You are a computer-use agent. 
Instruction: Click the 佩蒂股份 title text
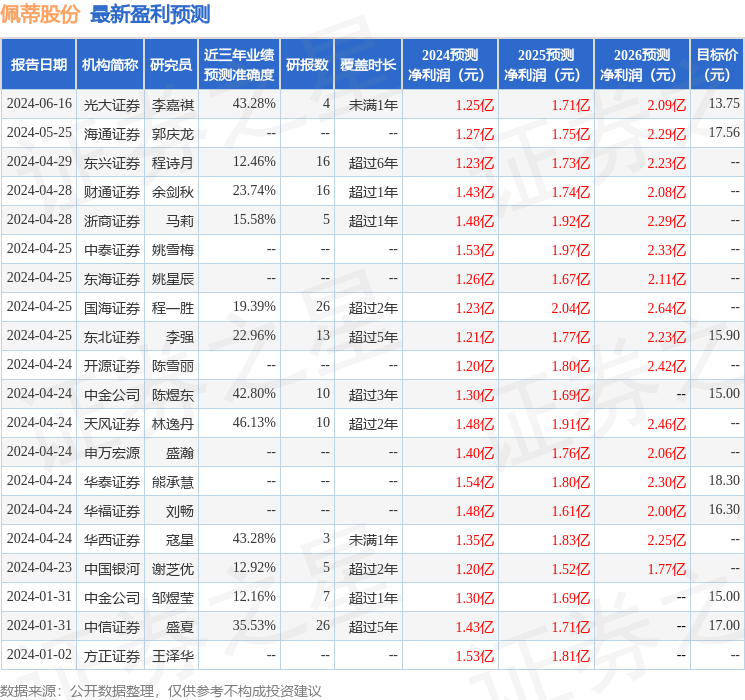(x=40, y=14)
